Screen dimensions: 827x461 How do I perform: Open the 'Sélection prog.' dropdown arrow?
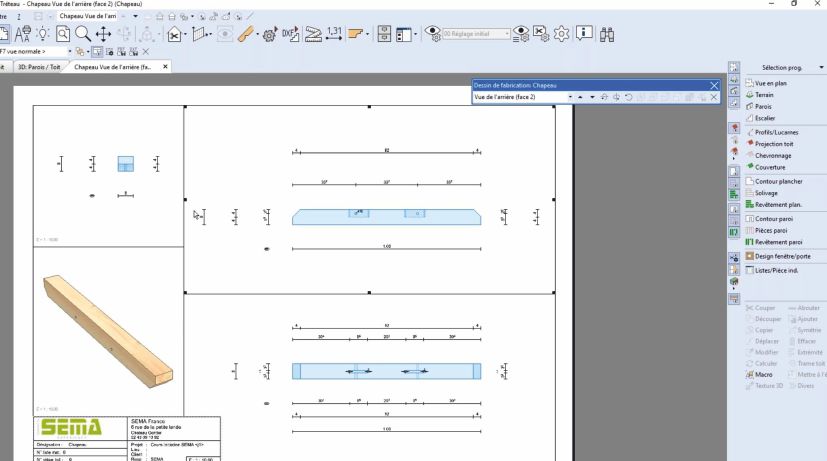[820, 67]
